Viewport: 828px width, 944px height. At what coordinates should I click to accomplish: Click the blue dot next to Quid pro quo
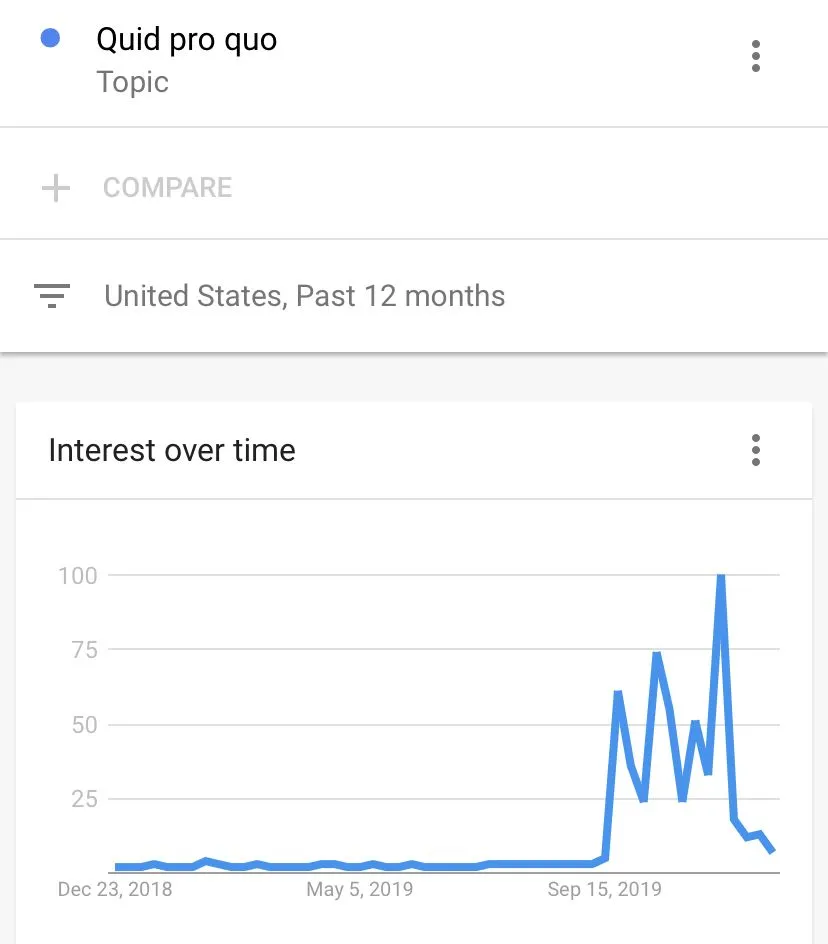[x=49, y=39]
